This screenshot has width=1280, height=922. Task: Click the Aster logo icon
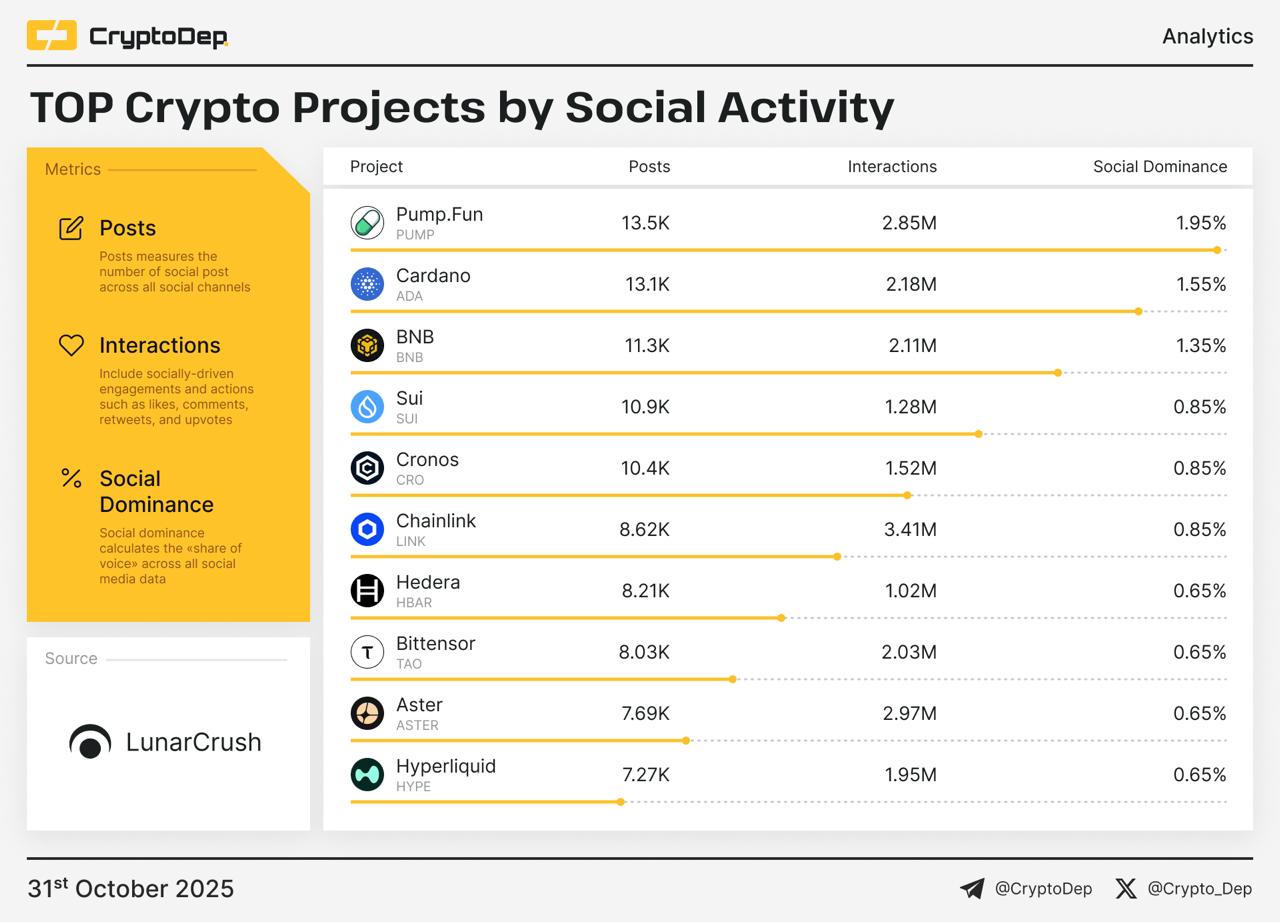point(367,713)
